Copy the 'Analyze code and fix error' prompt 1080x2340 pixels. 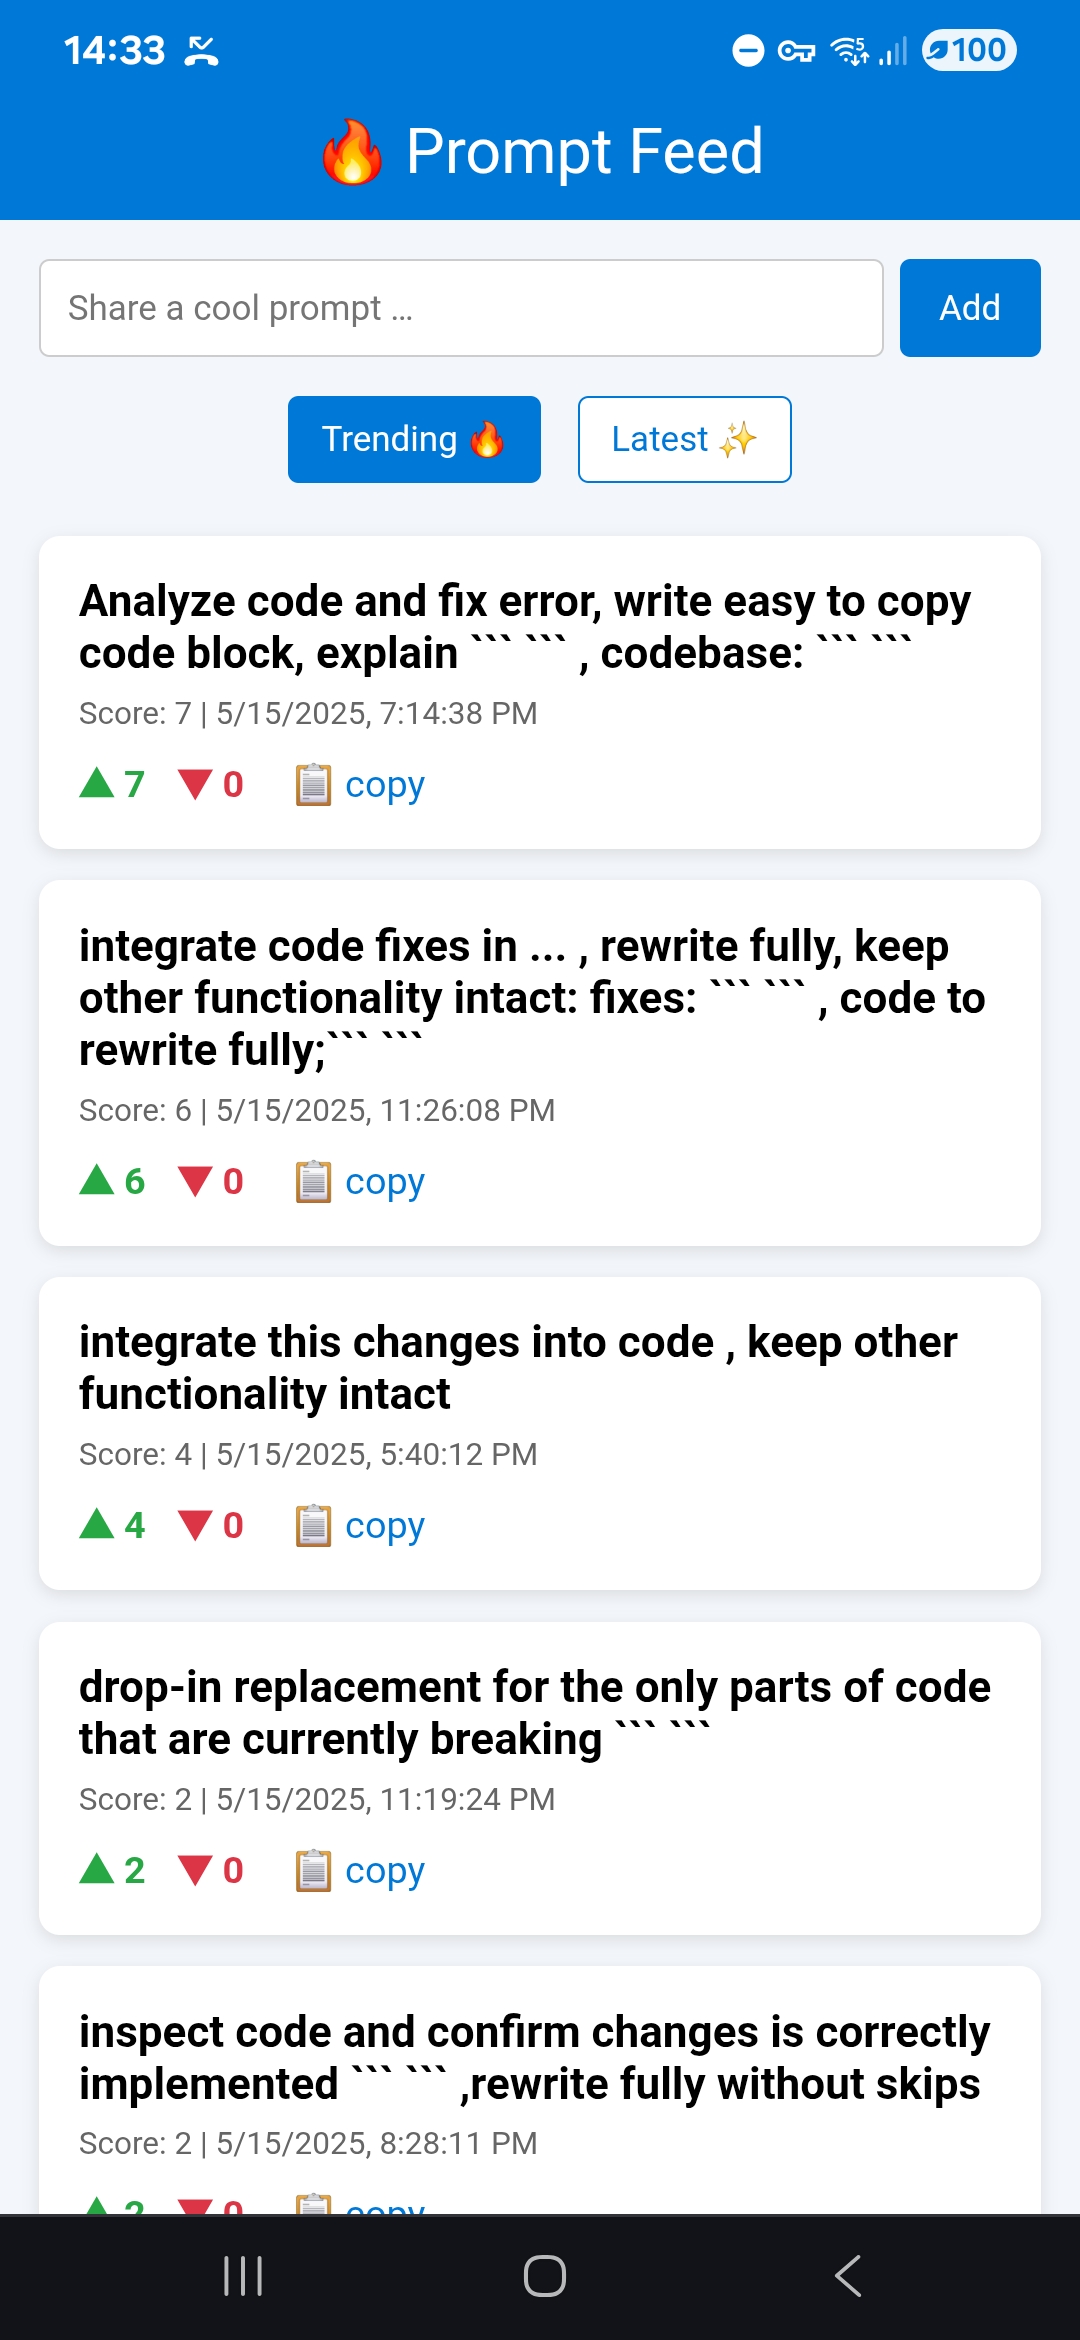coord(360,784)
